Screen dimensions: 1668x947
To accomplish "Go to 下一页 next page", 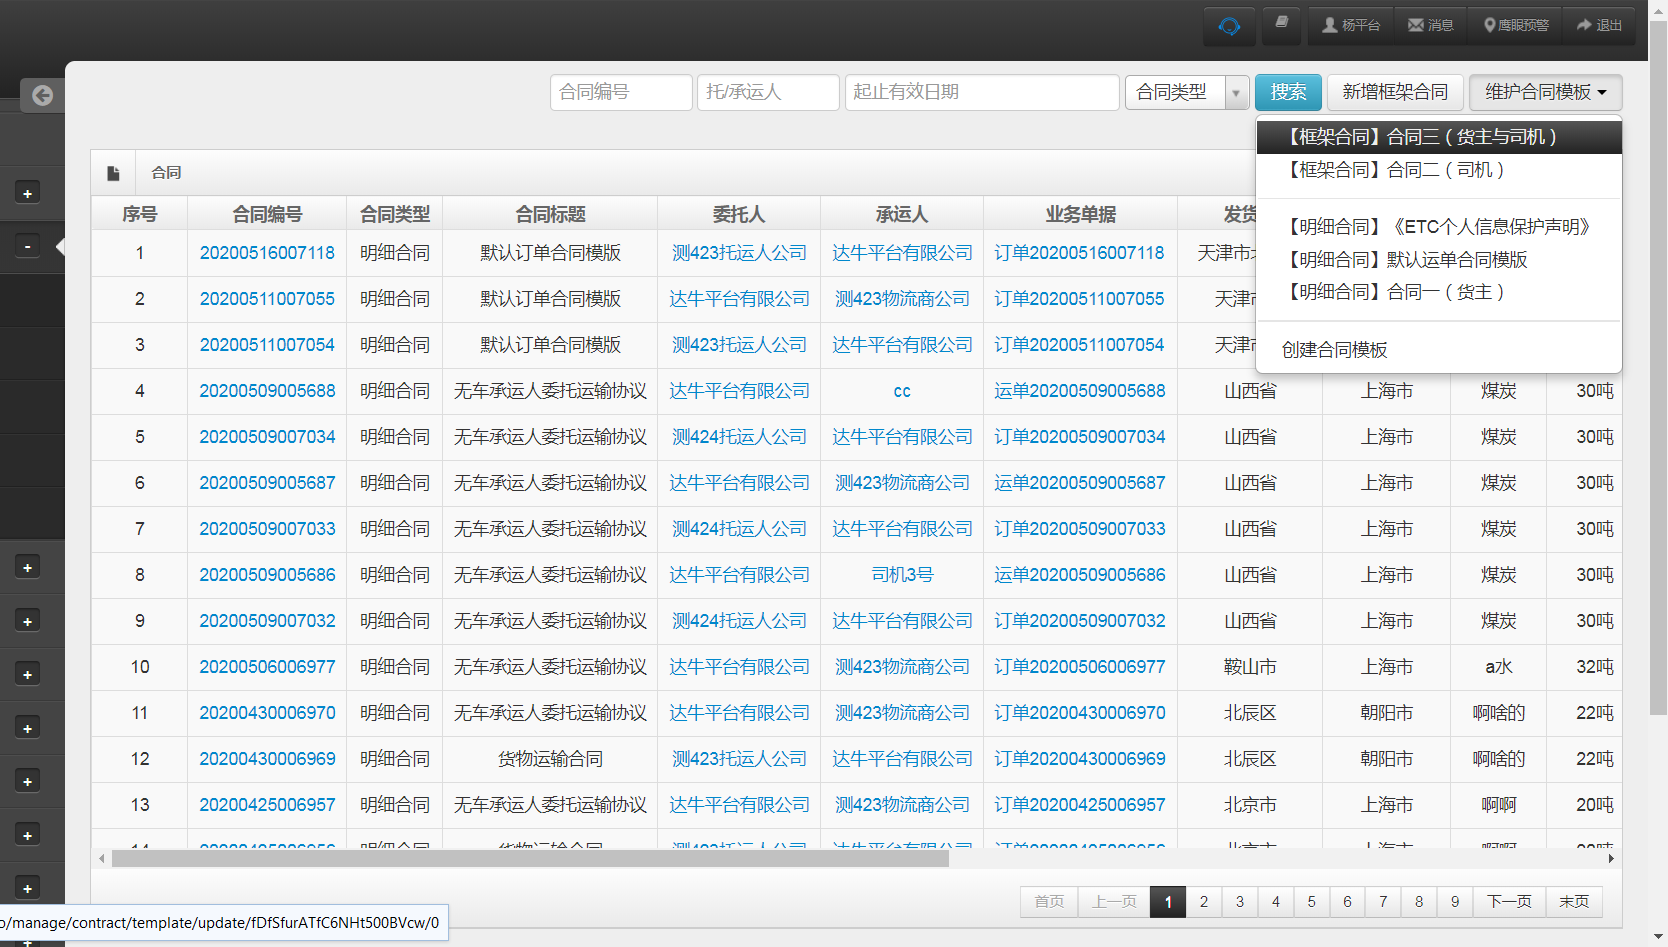I will [x=1508, y=902].
